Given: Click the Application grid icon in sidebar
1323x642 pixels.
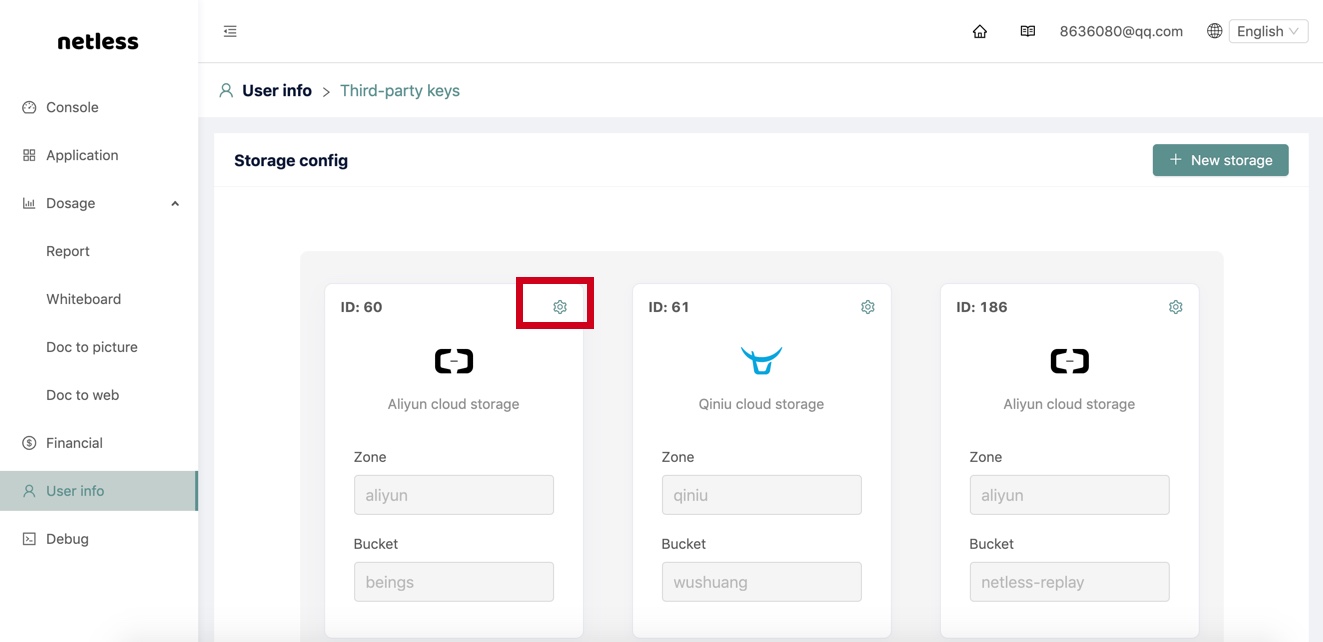Looking at the screenshot, I should [x=29, y=155].
